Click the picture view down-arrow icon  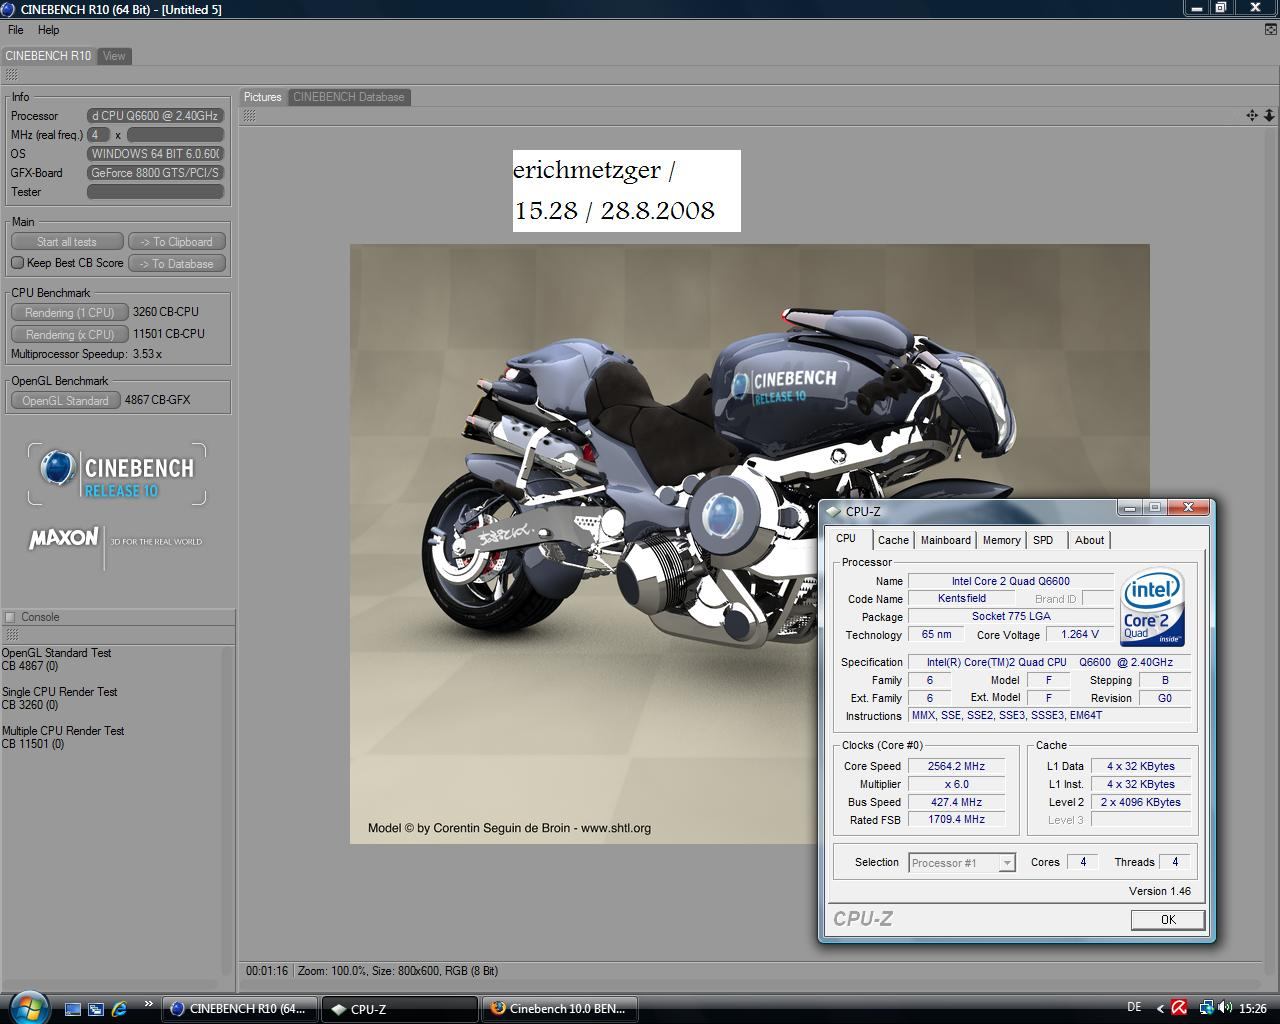[1269, 116]
